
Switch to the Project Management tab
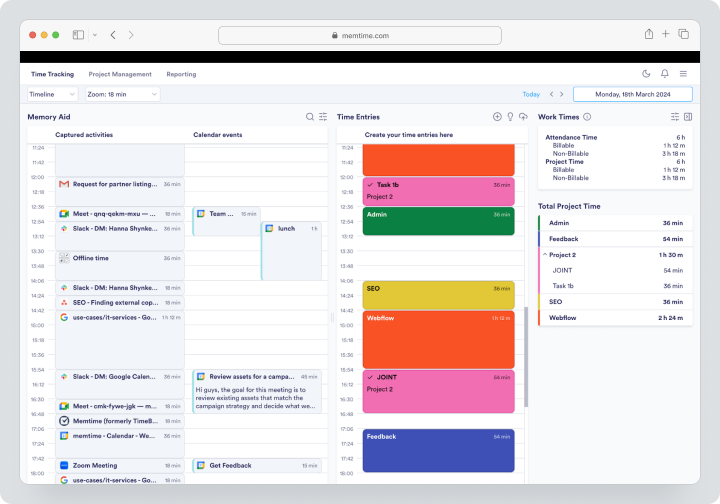pos(120,74)
